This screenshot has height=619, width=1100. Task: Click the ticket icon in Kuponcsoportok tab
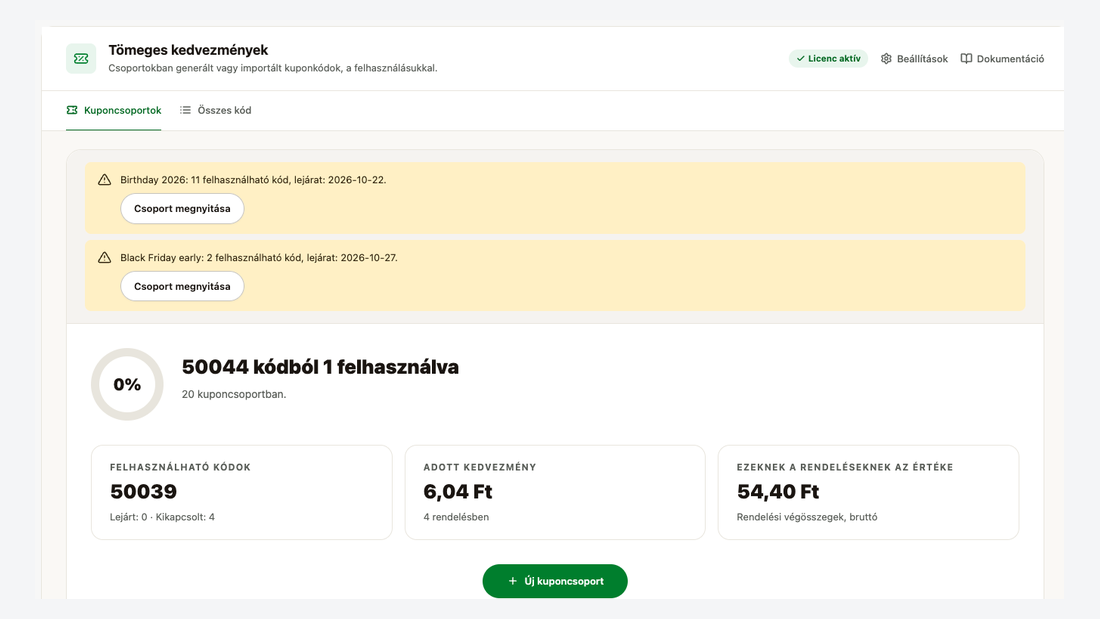point(72,110)
